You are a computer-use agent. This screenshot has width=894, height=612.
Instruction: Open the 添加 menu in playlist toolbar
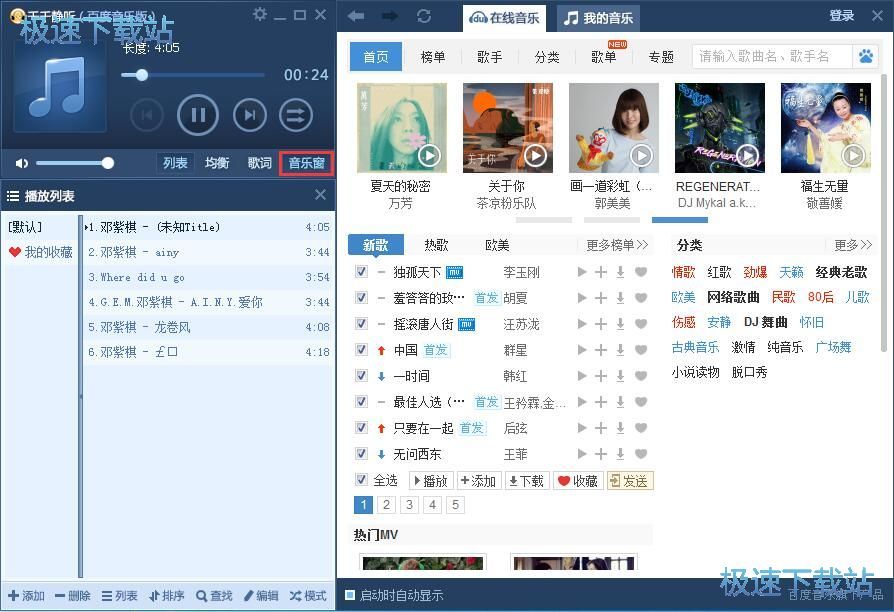click(x=27, y=596)
